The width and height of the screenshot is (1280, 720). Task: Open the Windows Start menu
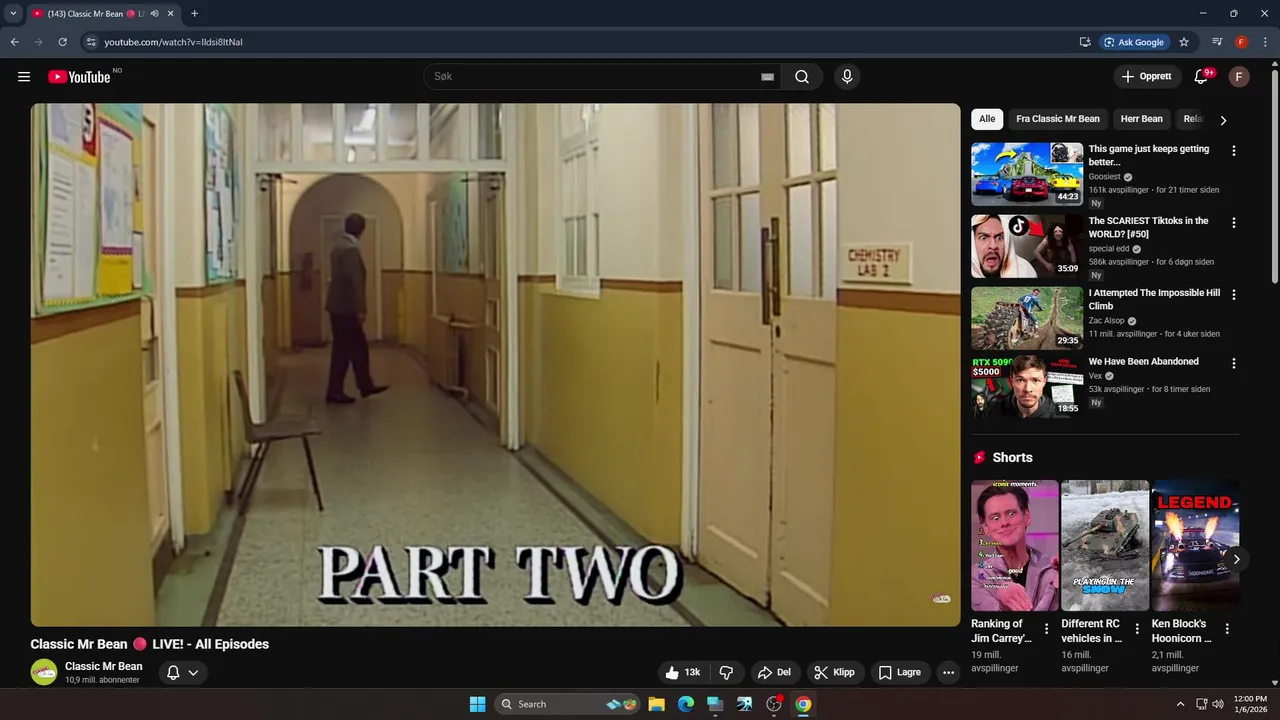pyautogui.click(x=478, y=704)
